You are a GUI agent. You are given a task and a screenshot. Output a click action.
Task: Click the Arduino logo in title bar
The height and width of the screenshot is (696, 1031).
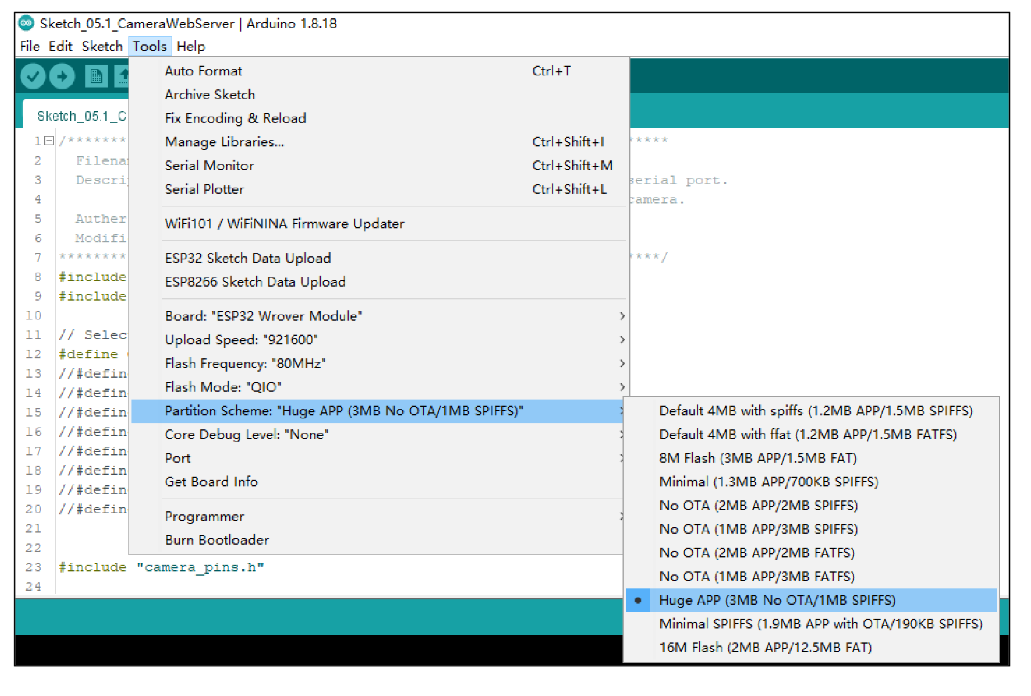(x=26, y=23)
